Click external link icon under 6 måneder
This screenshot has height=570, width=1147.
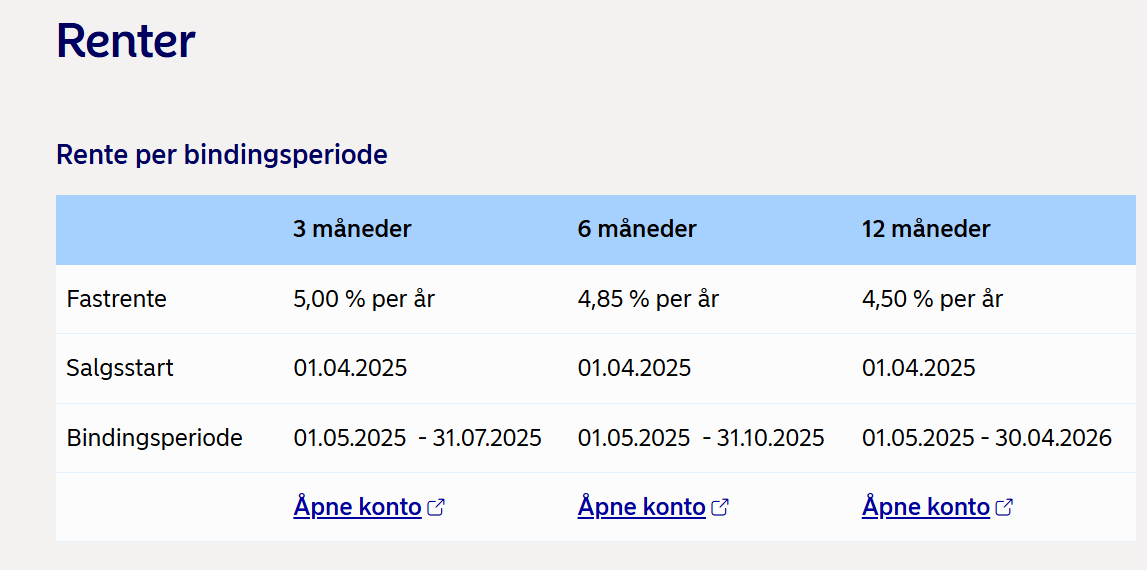[x=721, y=507]
